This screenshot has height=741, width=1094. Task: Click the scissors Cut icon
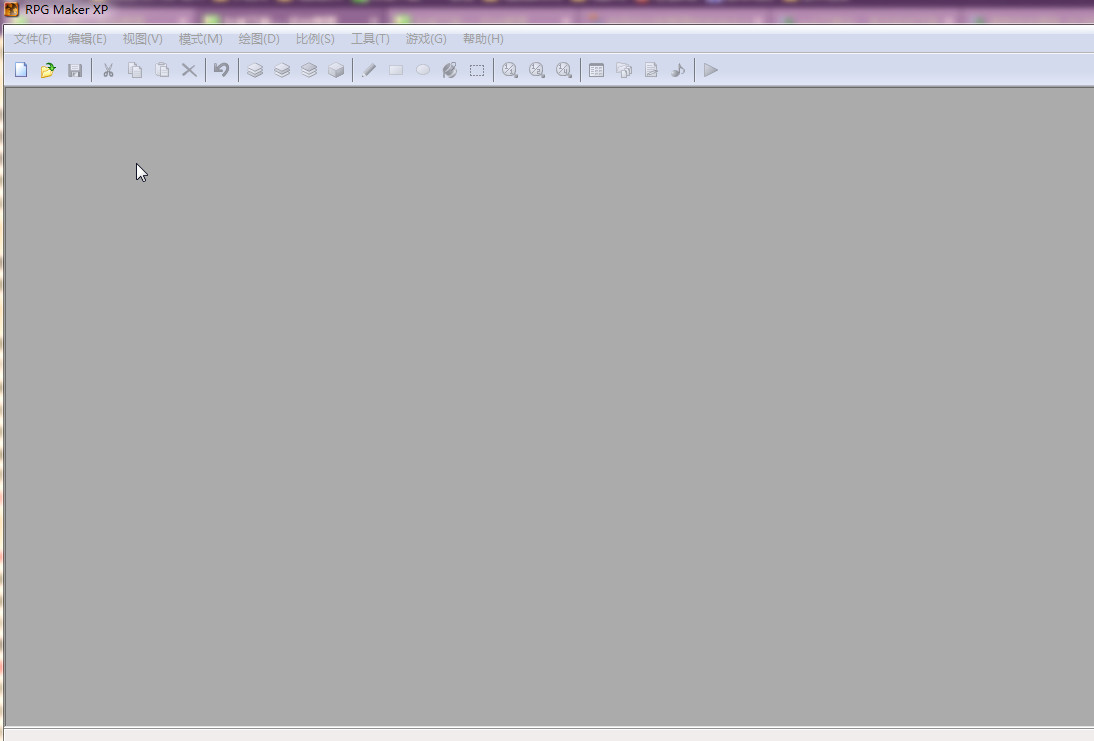[108, 70]
